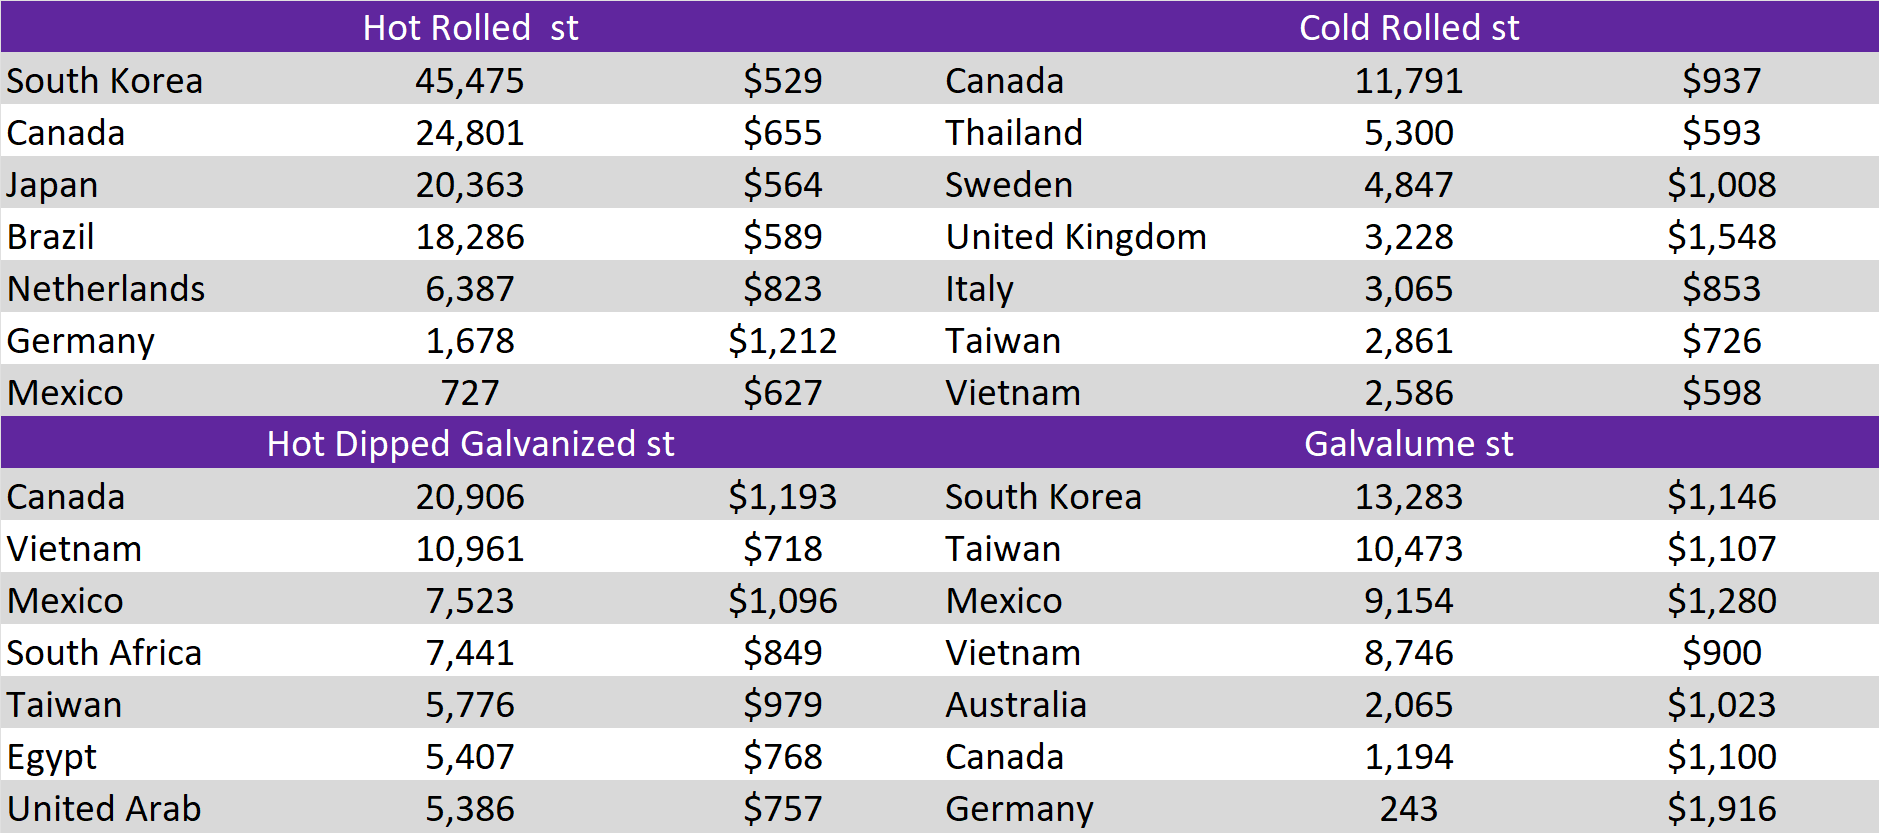This screenshot has height=833, width=1879.
Task: Select the Egypt country cell
Action: point(52,757)
